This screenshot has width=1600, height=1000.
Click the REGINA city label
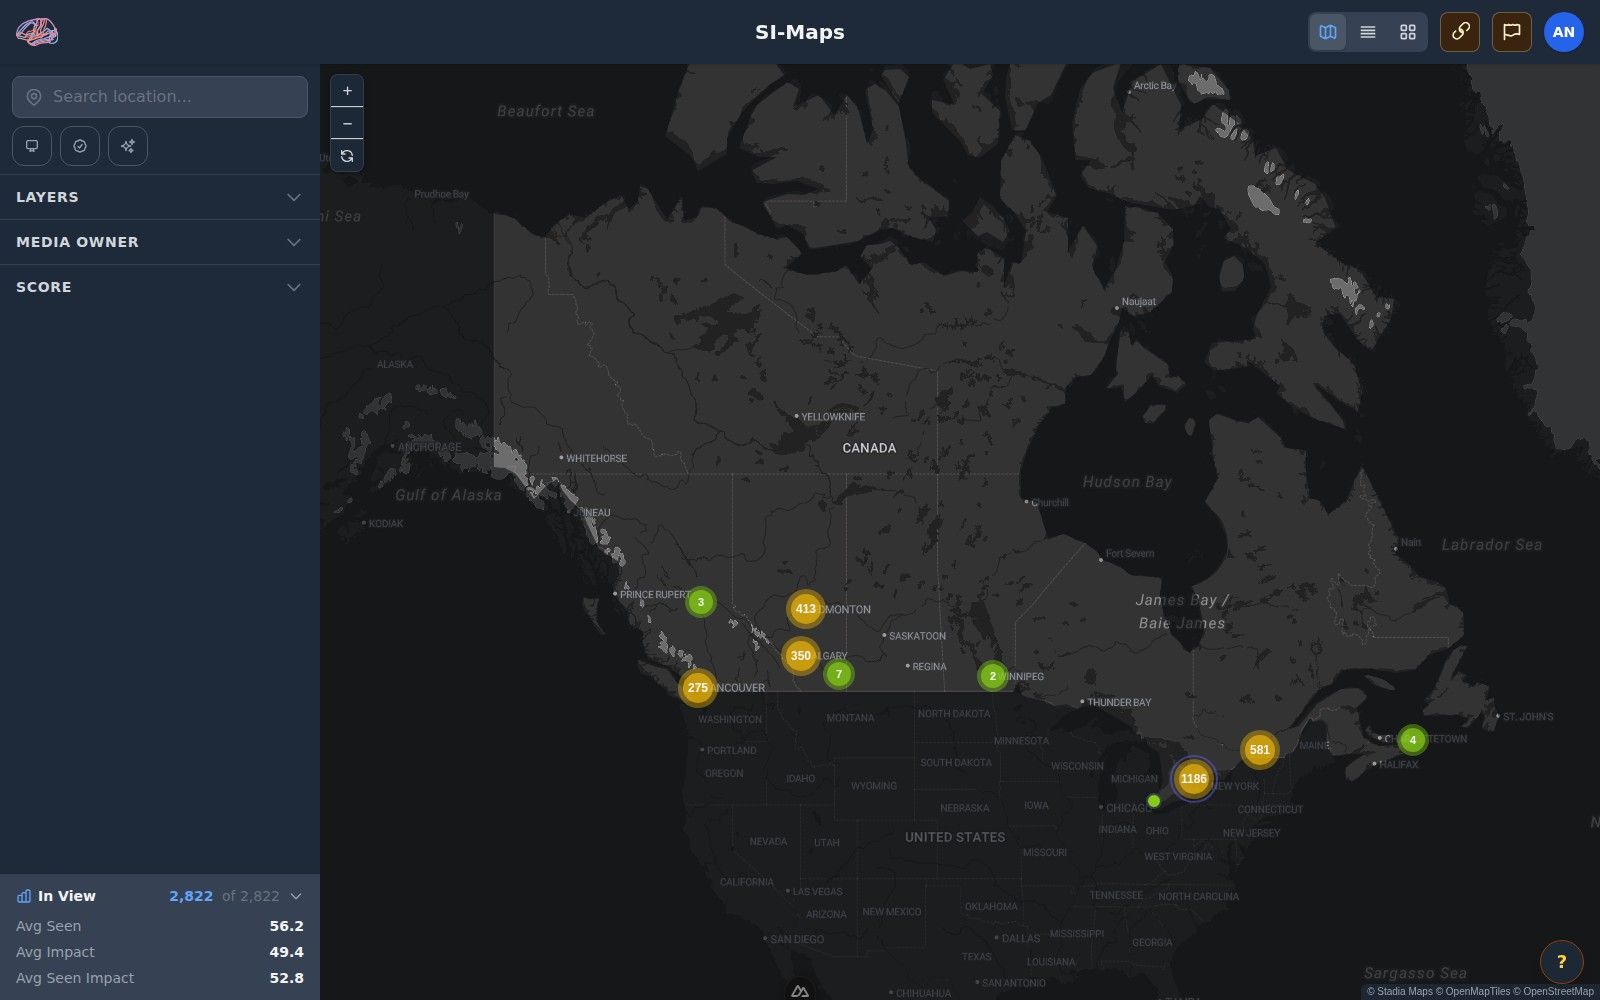[929, 667]
